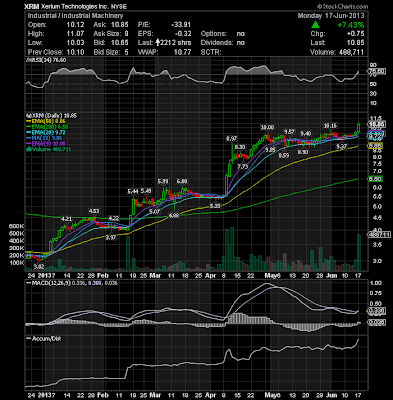Image resolution: width=393 pixels, height=400 pixels.
Task: Click the High value 11.07
Action: 75,34
